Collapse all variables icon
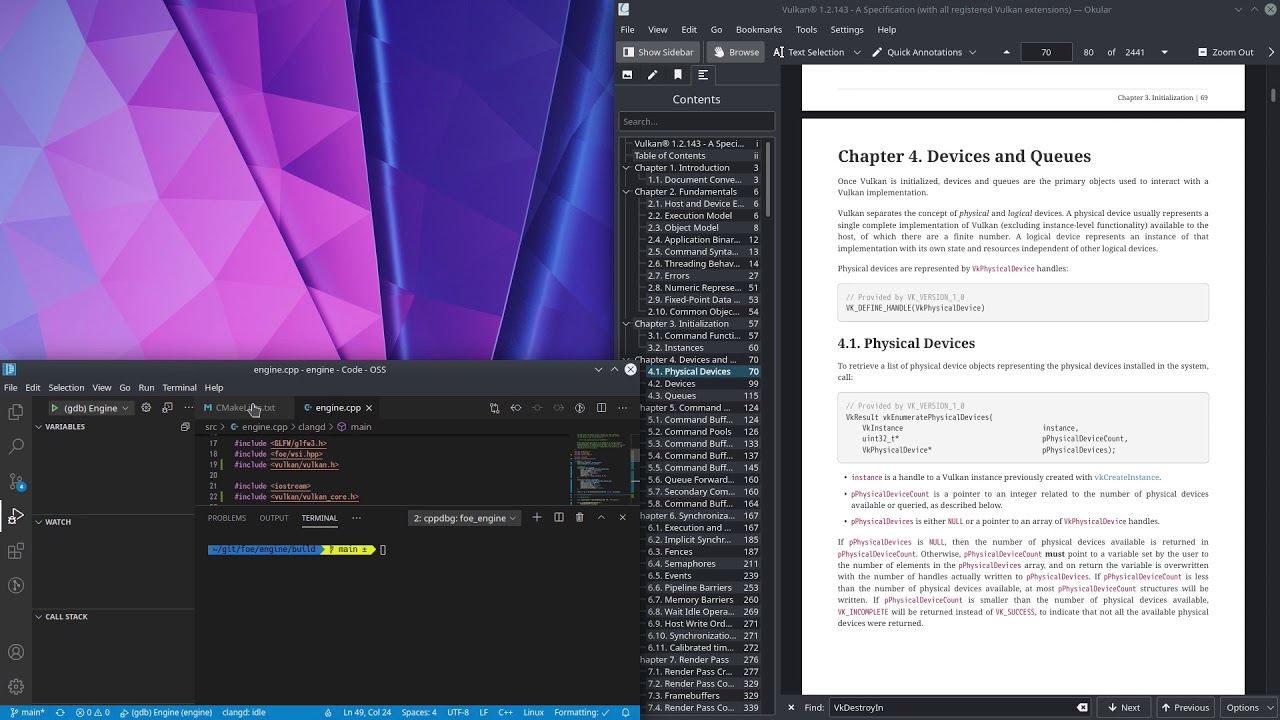The image size is (1280, 720). tap(185, 427)
